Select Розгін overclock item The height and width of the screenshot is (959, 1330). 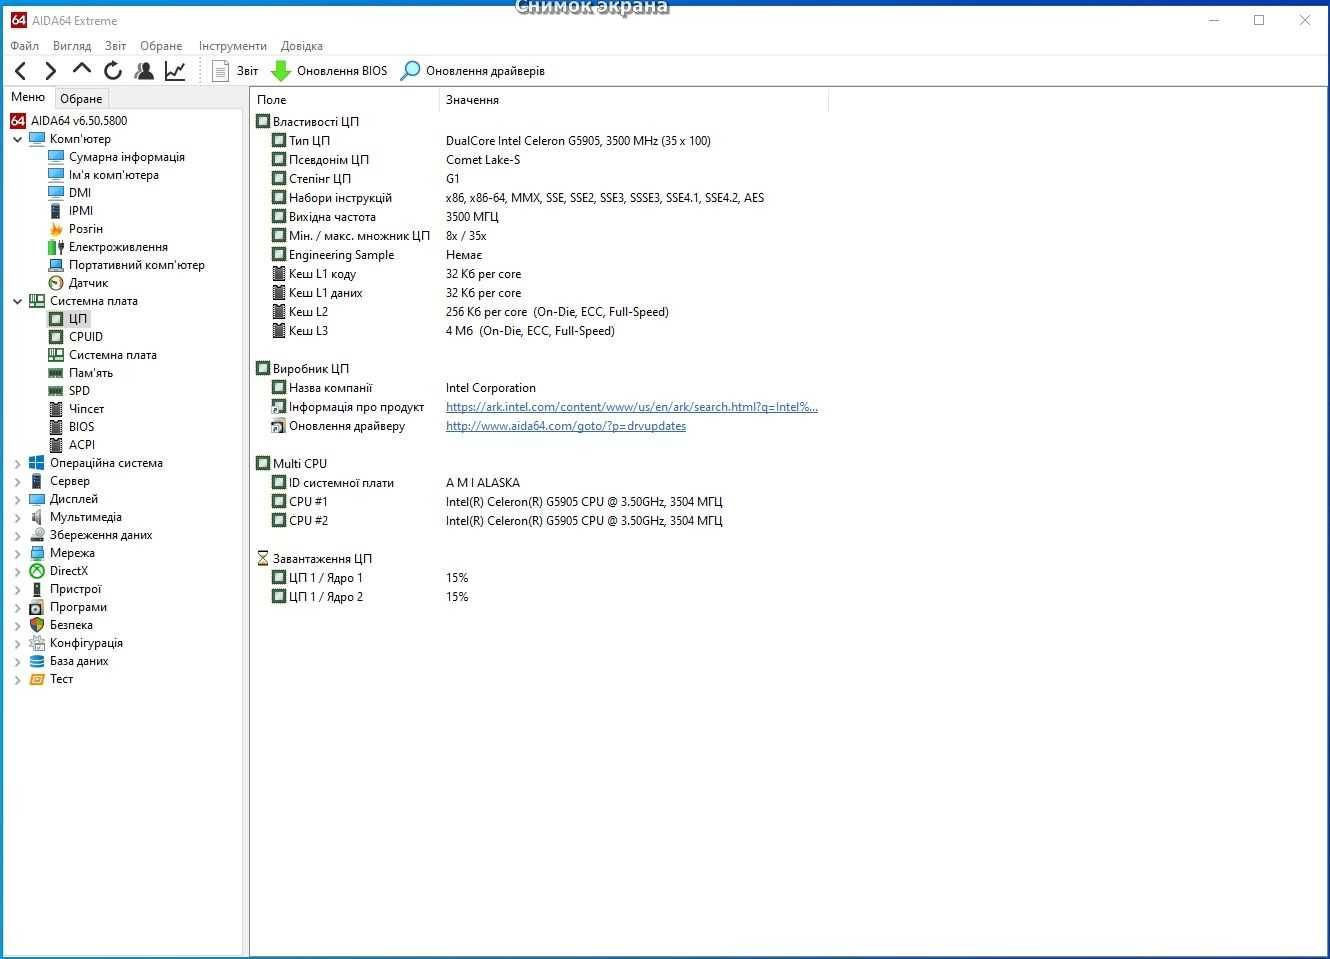point(86,229)
